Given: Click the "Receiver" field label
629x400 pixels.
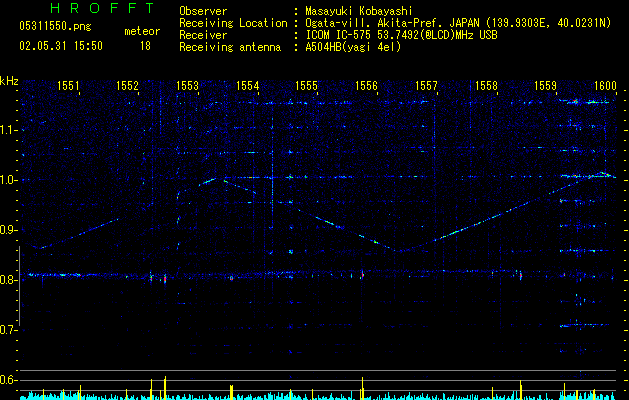Looking at the screenshot, I should tap(203, 35).
